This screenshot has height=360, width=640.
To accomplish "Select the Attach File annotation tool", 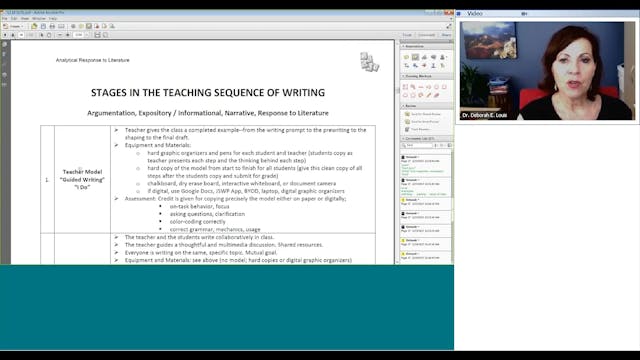I will coord(424,57).
